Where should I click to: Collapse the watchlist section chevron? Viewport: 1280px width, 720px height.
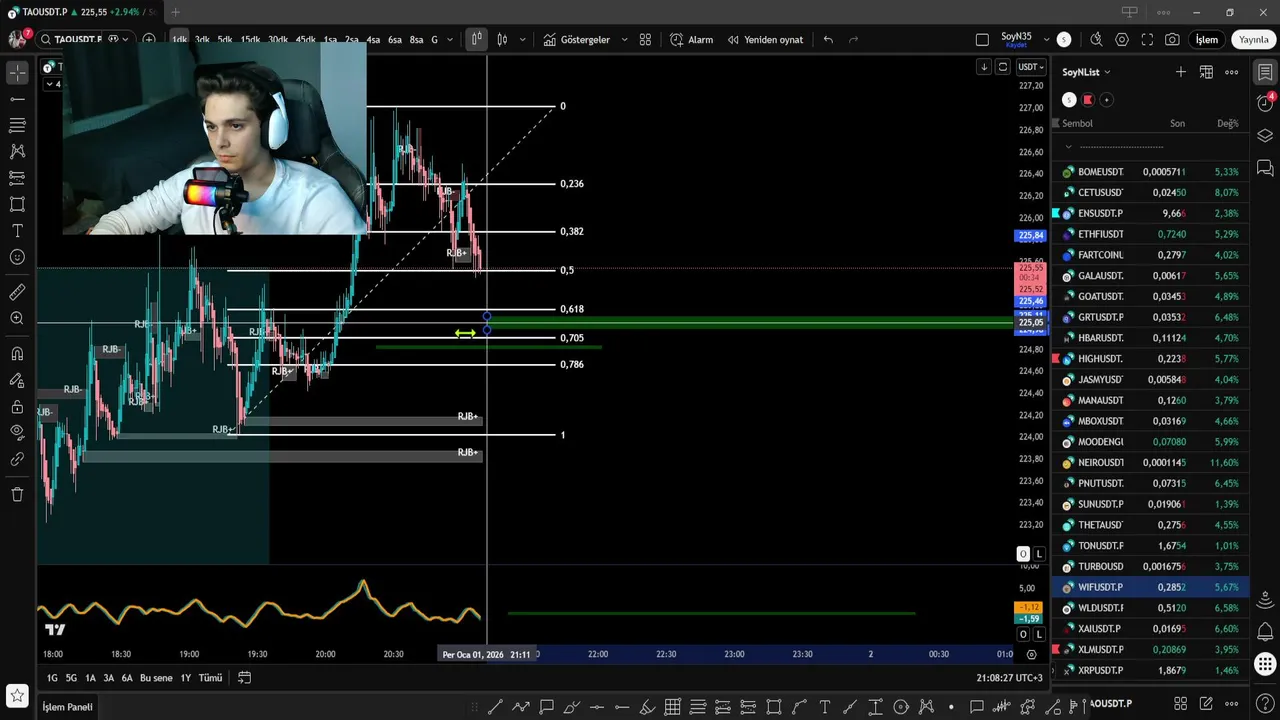(1068, 146)
